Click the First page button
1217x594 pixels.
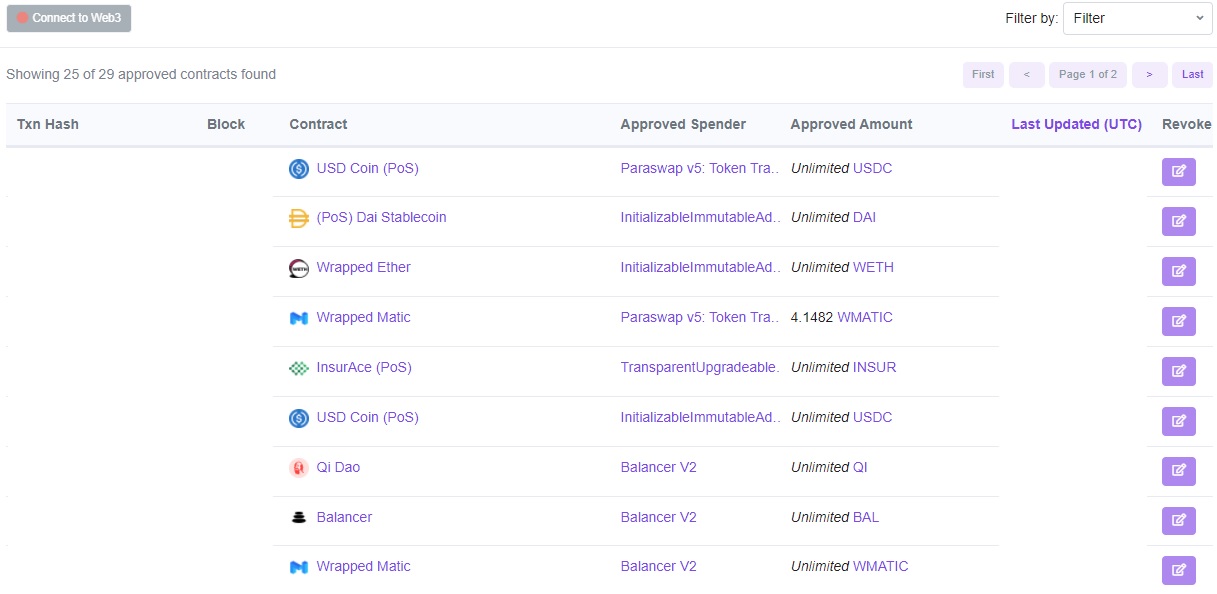pos(983,75)
